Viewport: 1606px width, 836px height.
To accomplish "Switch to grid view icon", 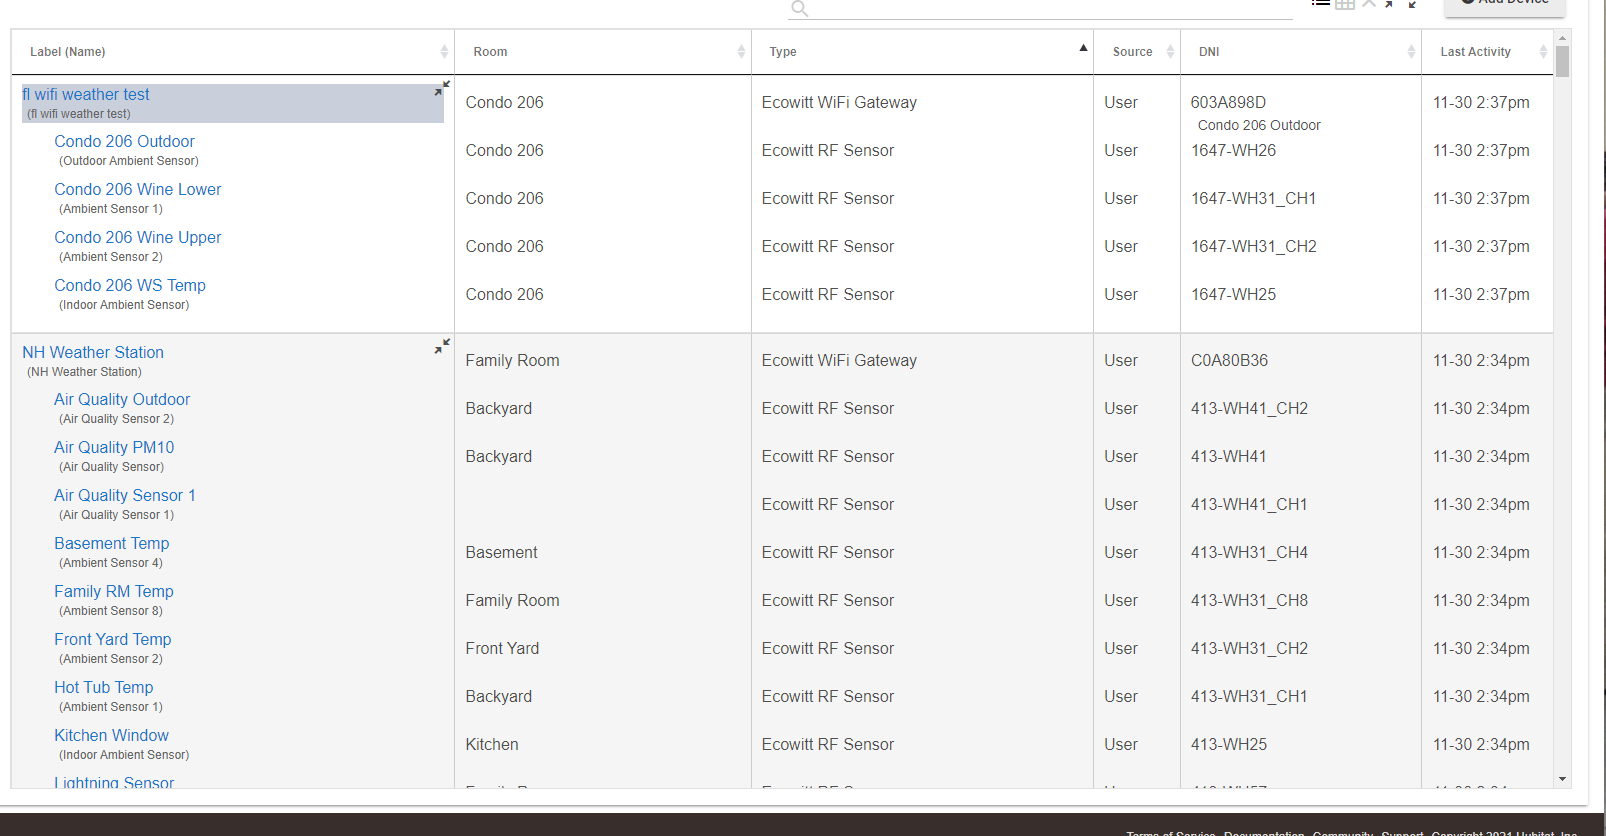I will 1345,4.
